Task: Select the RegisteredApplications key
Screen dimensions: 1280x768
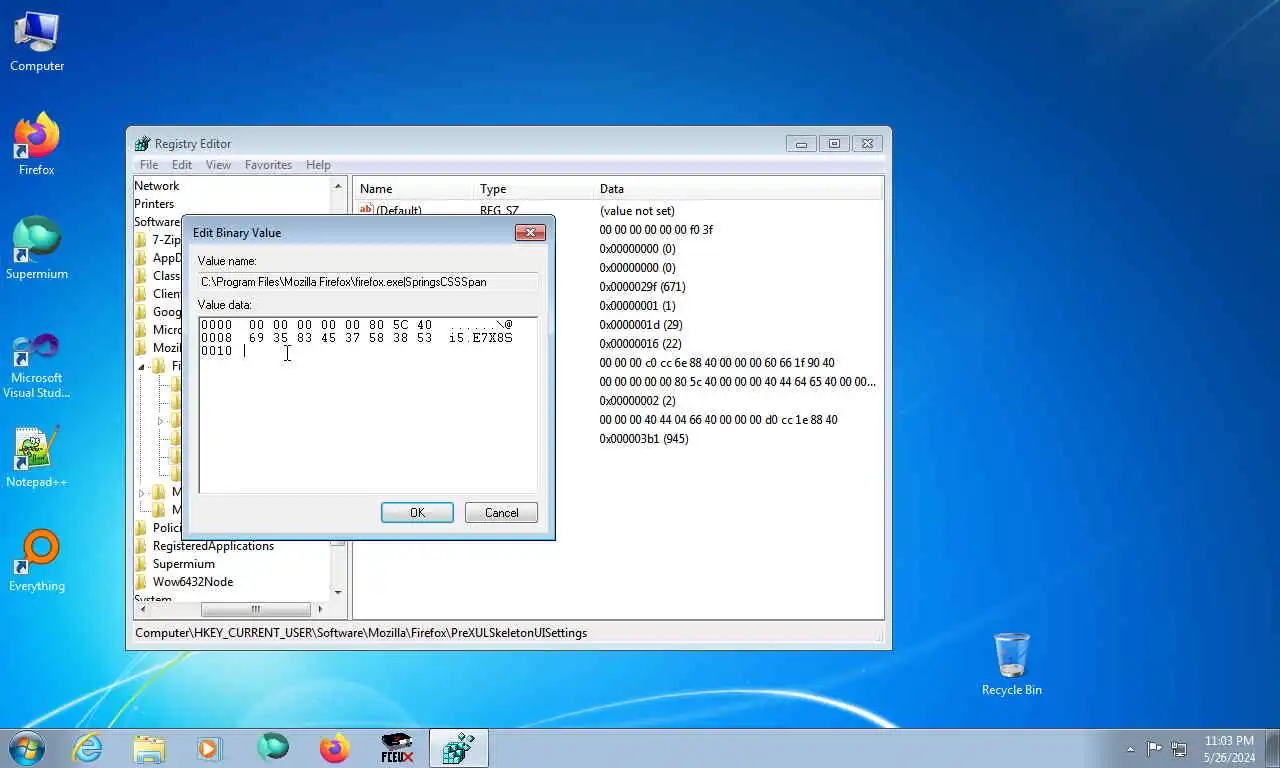Action: [x=213, y=546]
